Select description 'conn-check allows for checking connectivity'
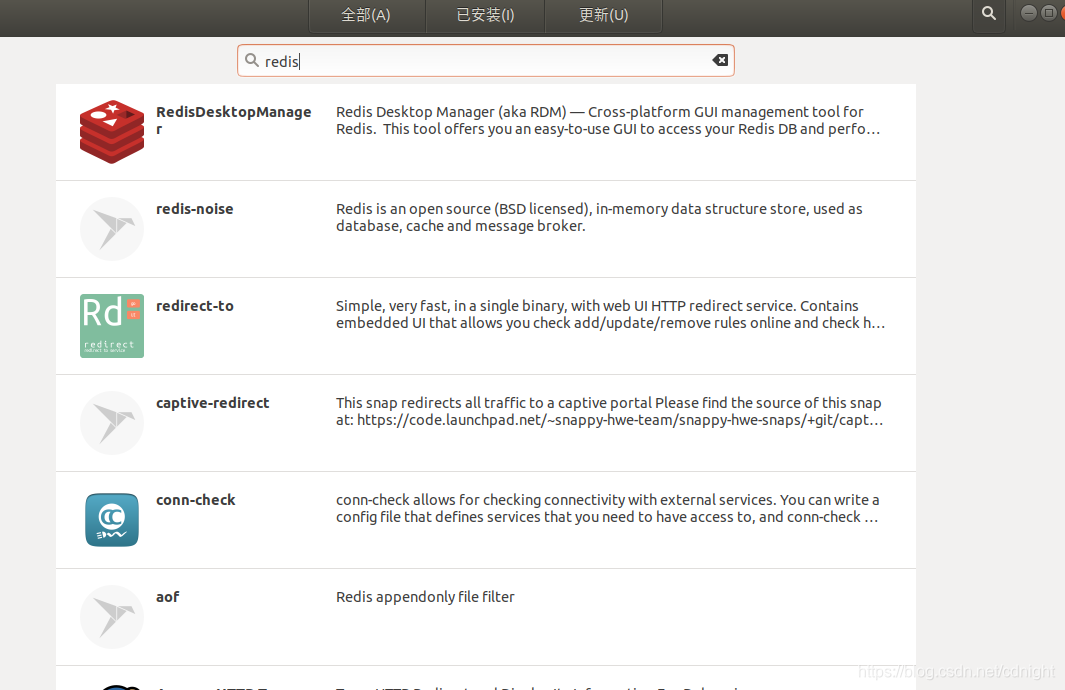The image size is (1065, 690). (x=608, y=509)
